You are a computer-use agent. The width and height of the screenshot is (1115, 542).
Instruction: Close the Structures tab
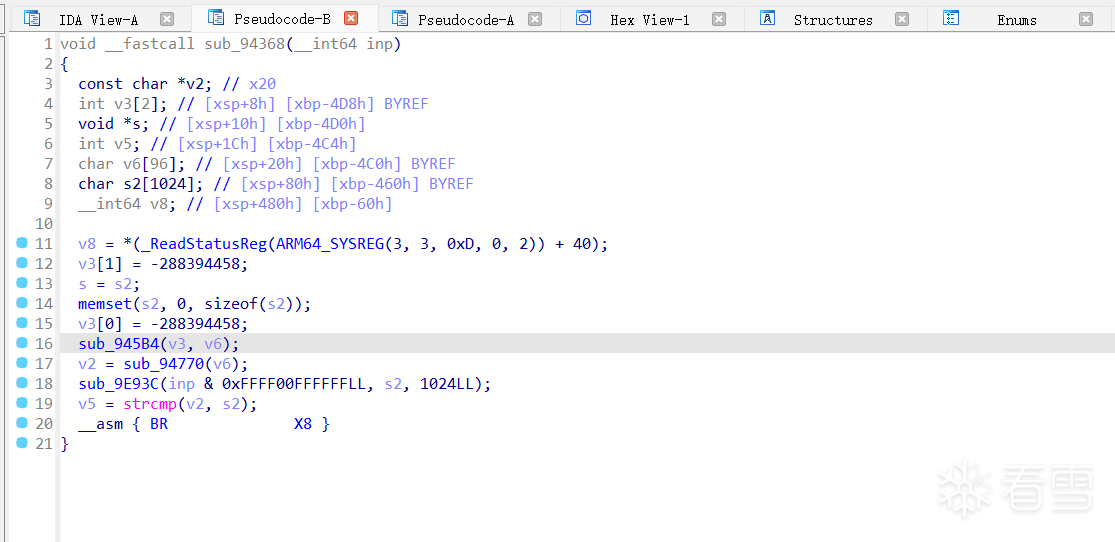902,19
